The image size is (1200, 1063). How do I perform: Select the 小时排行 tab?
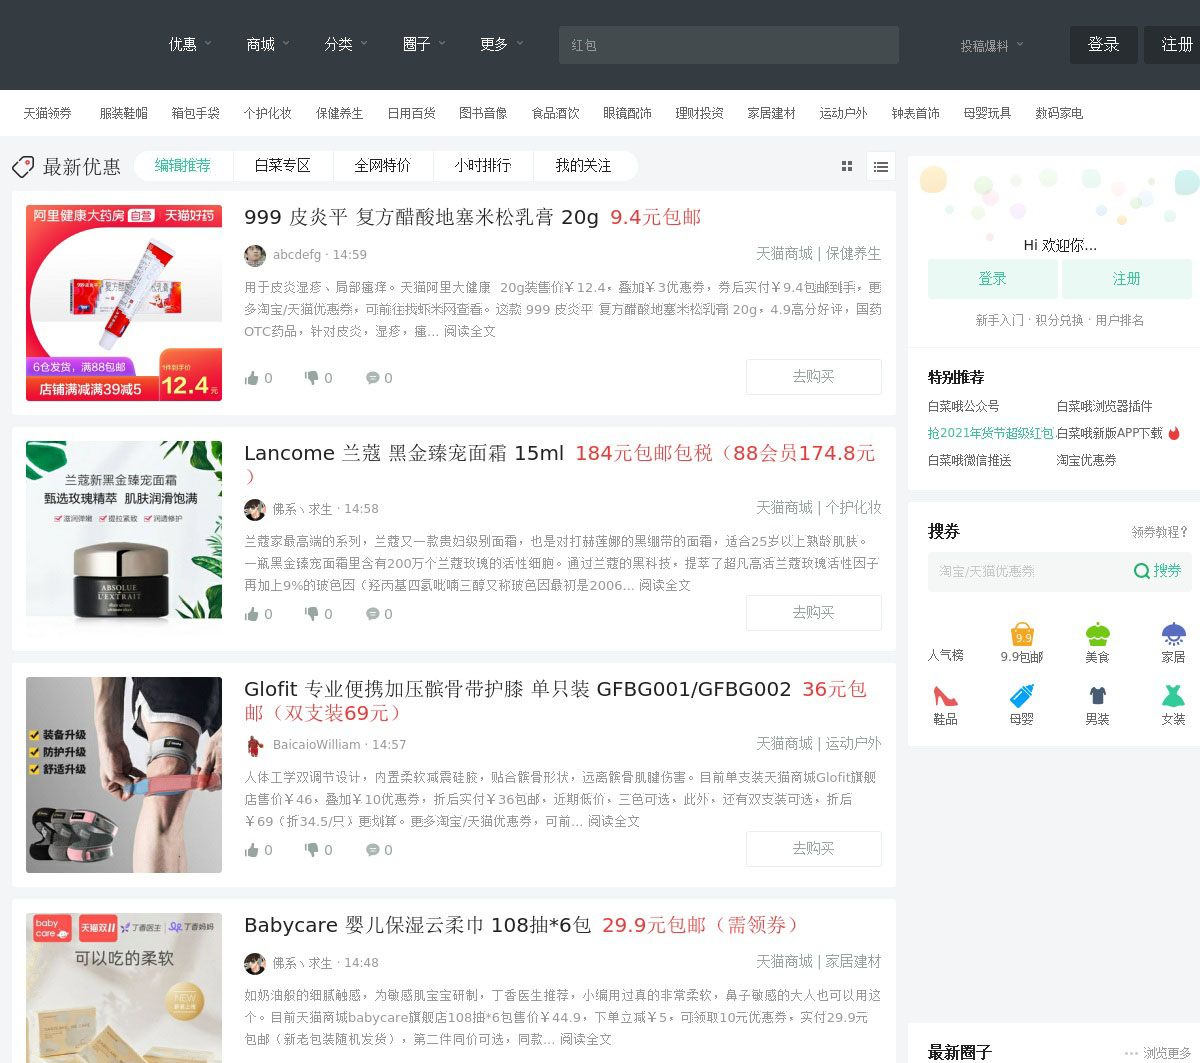point(482,166)
